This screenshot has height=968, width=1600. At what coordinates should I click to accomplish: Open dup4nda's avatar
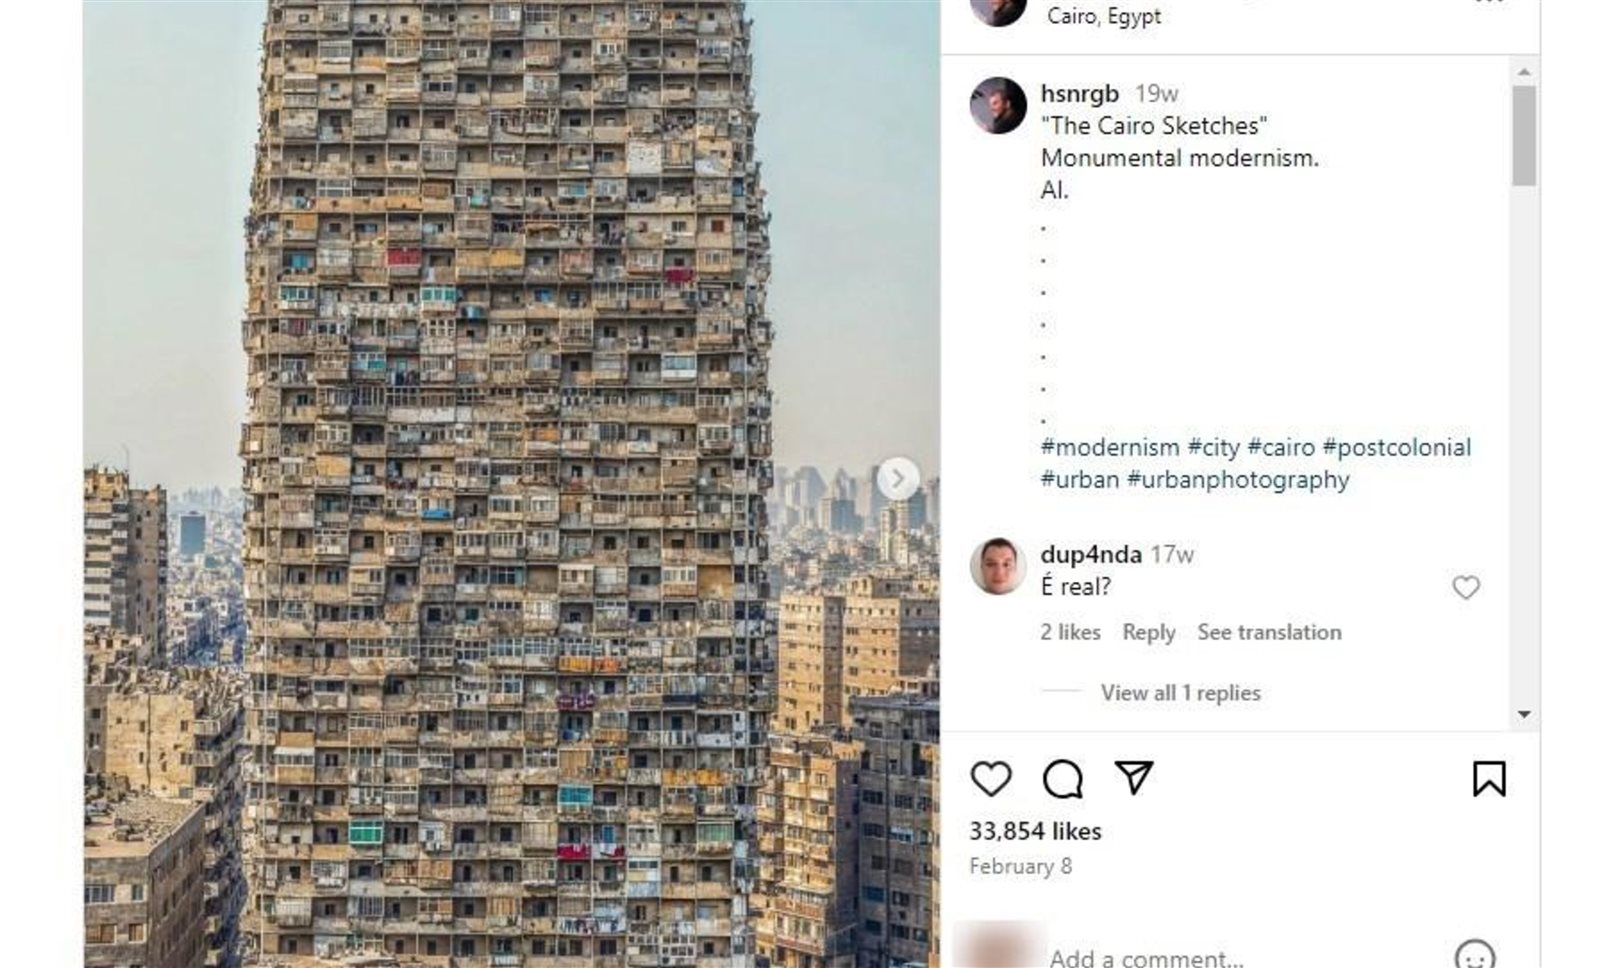coord(998,566)
